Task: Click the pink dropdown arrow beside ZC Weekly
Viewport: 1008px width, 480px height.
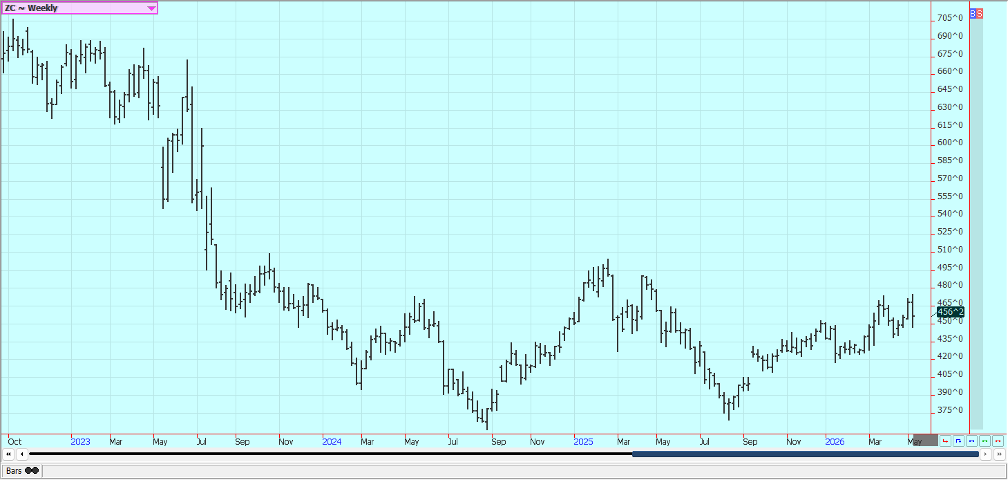Action: (x=151, y=8)
